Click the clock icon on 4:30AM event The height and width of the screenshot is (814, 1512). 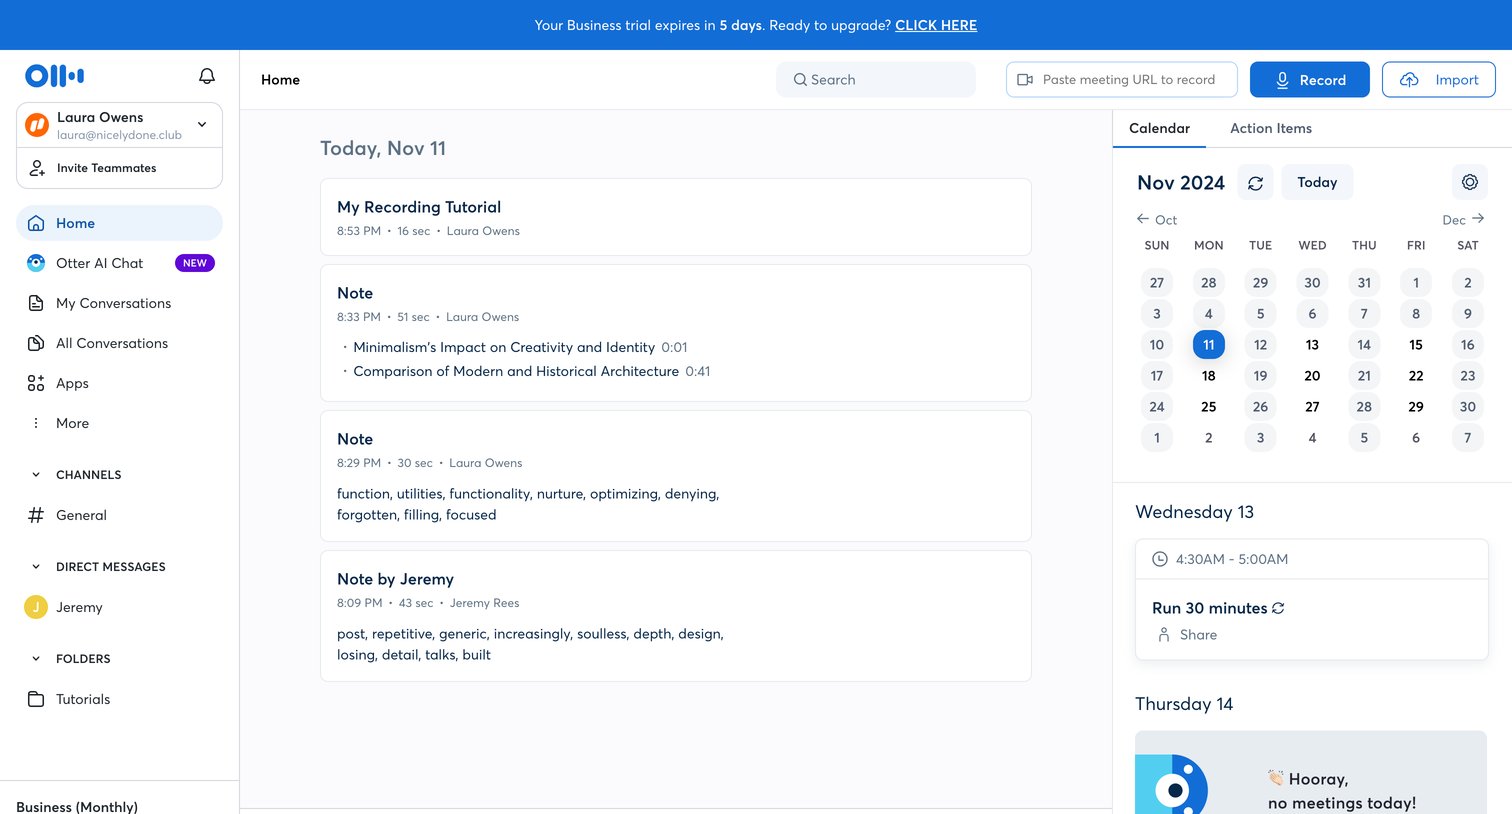tap(1160, 559)
